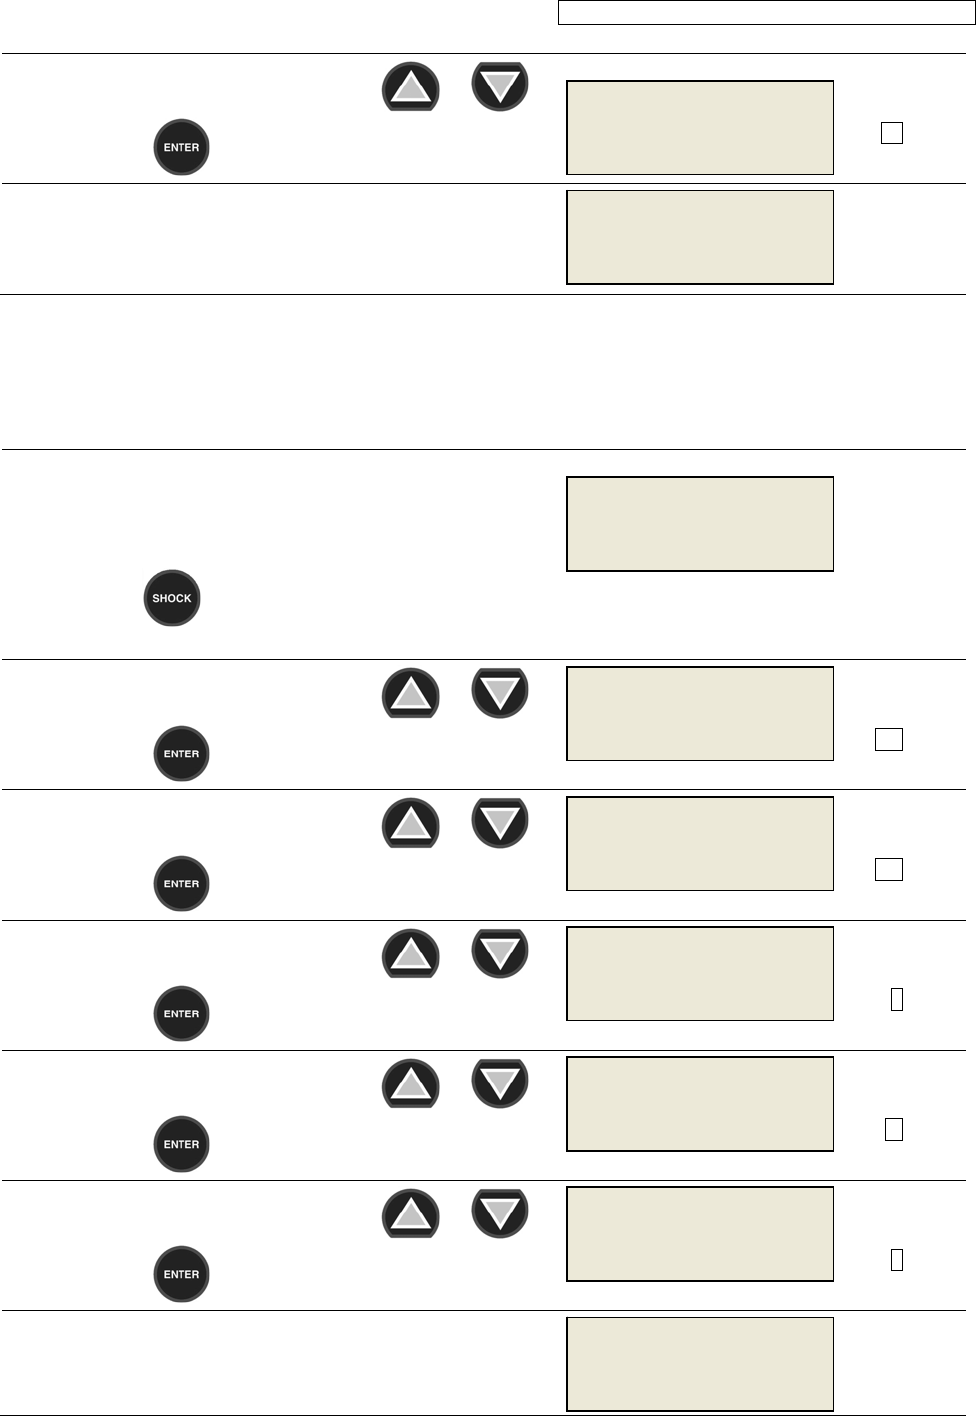Tick the bottom-most small checkbox at right
976x1416 pixels.
897,1259
